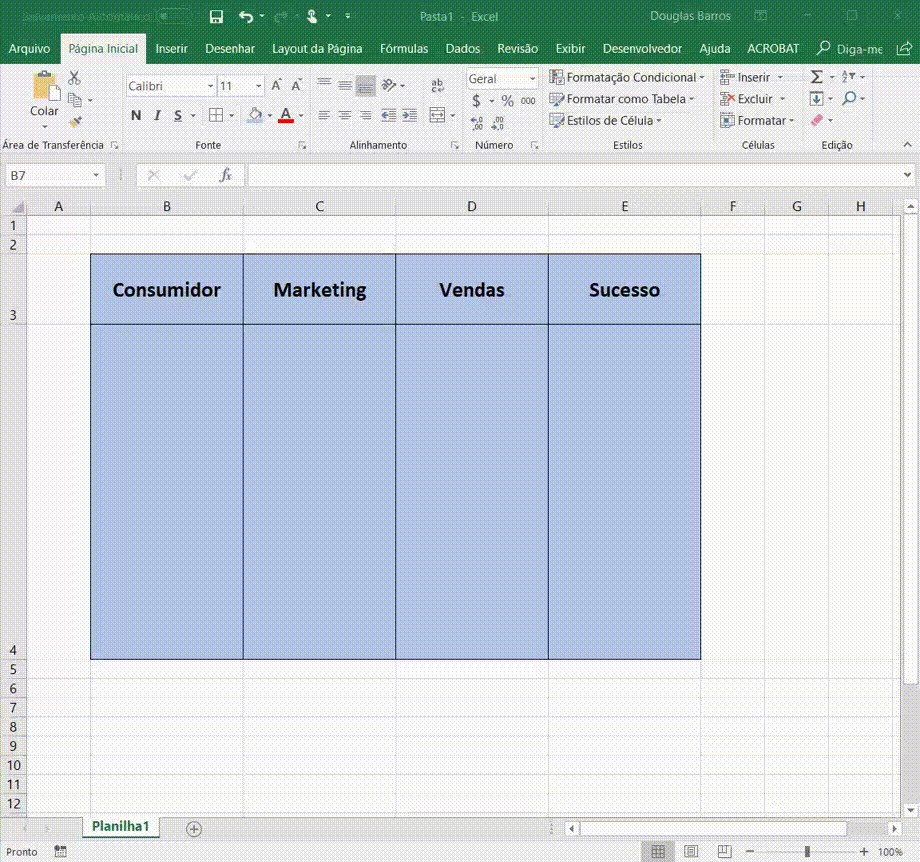Viewport: 920px width, 862px height.
Task: Apply the fill color bucket
Action: [x=255, y=115]
